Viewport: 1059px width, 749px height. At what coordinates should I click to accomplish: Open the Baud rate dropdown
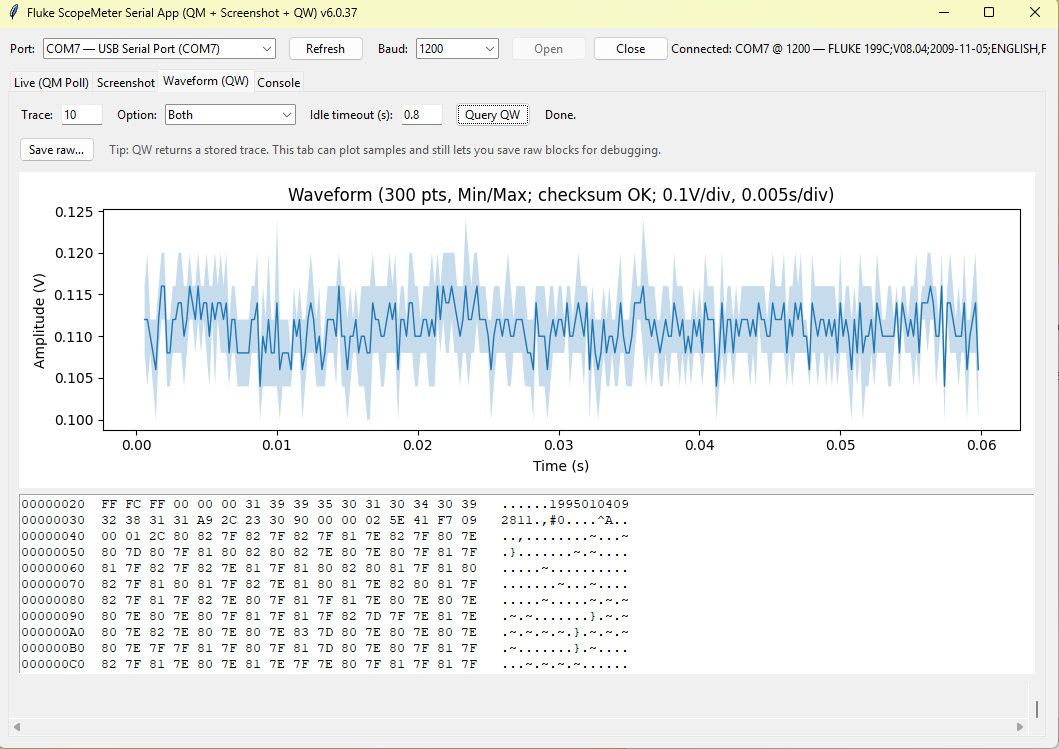tap(489, 49)
